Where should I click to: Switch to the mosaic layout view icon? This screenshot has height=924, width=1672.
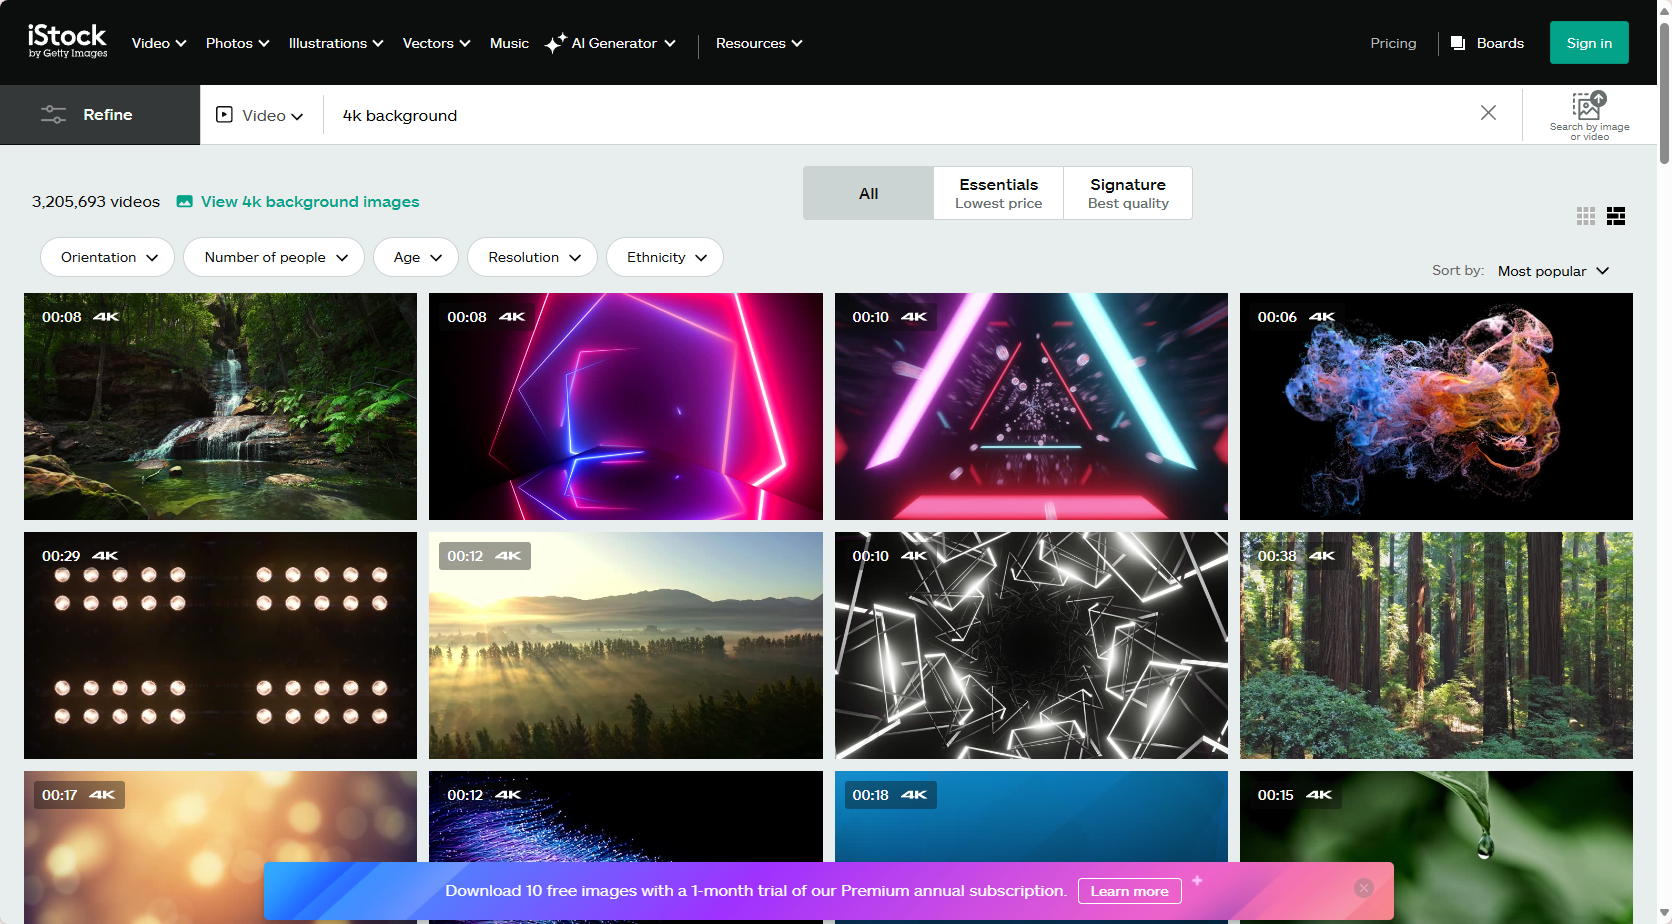click(x=1616, y=216)
